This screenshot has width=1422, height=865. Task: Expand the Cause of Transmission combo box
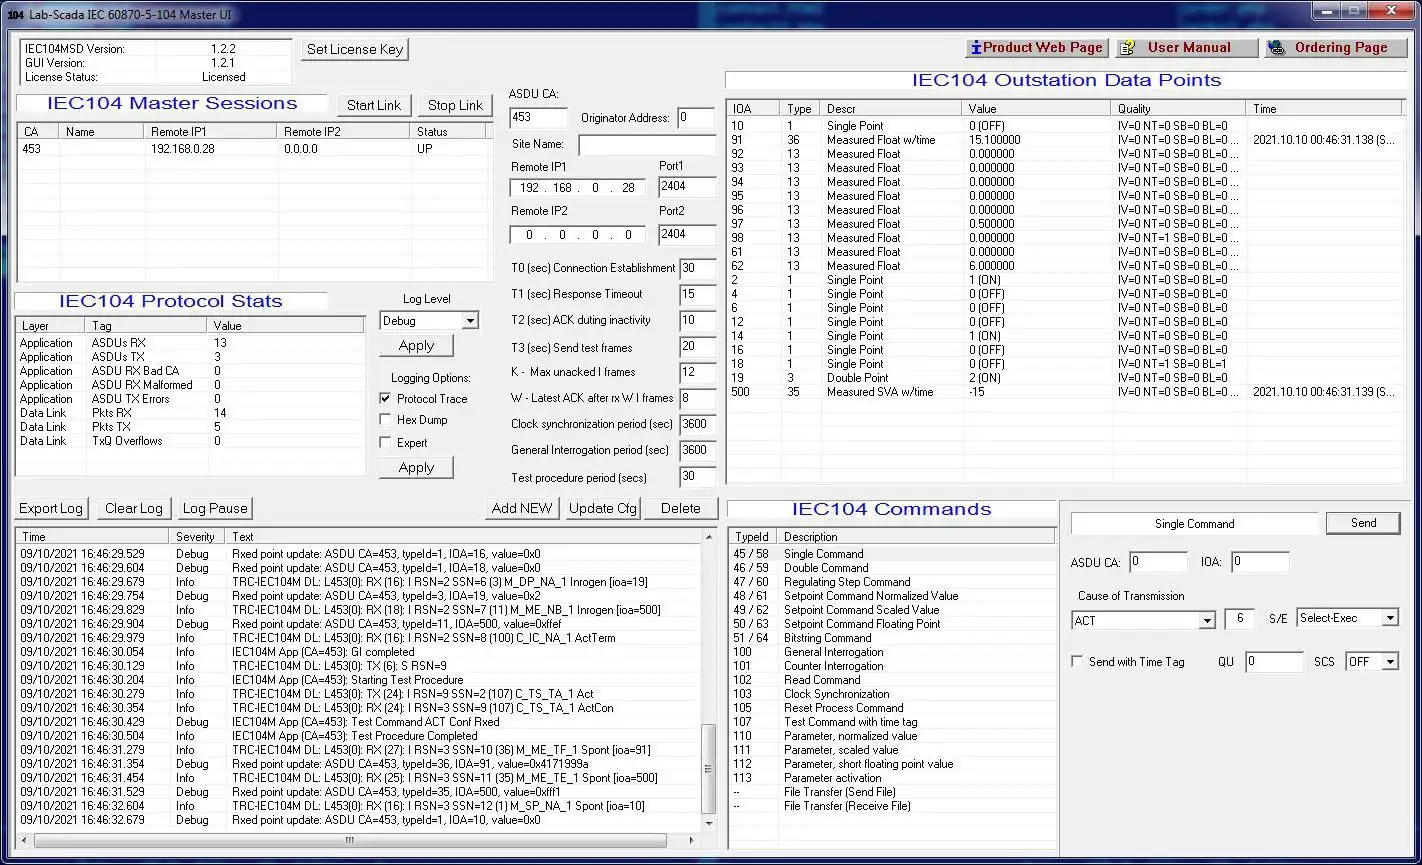point(1206,620)
